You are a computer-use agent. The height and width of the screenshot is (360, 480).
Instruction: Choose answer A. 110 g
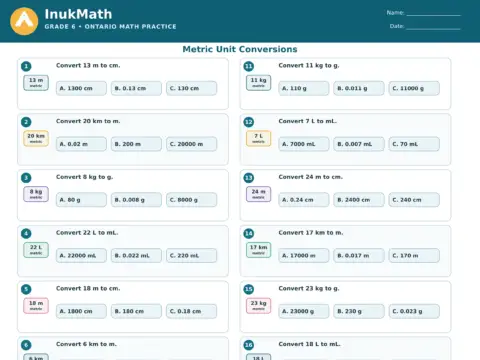coord(304,88)
